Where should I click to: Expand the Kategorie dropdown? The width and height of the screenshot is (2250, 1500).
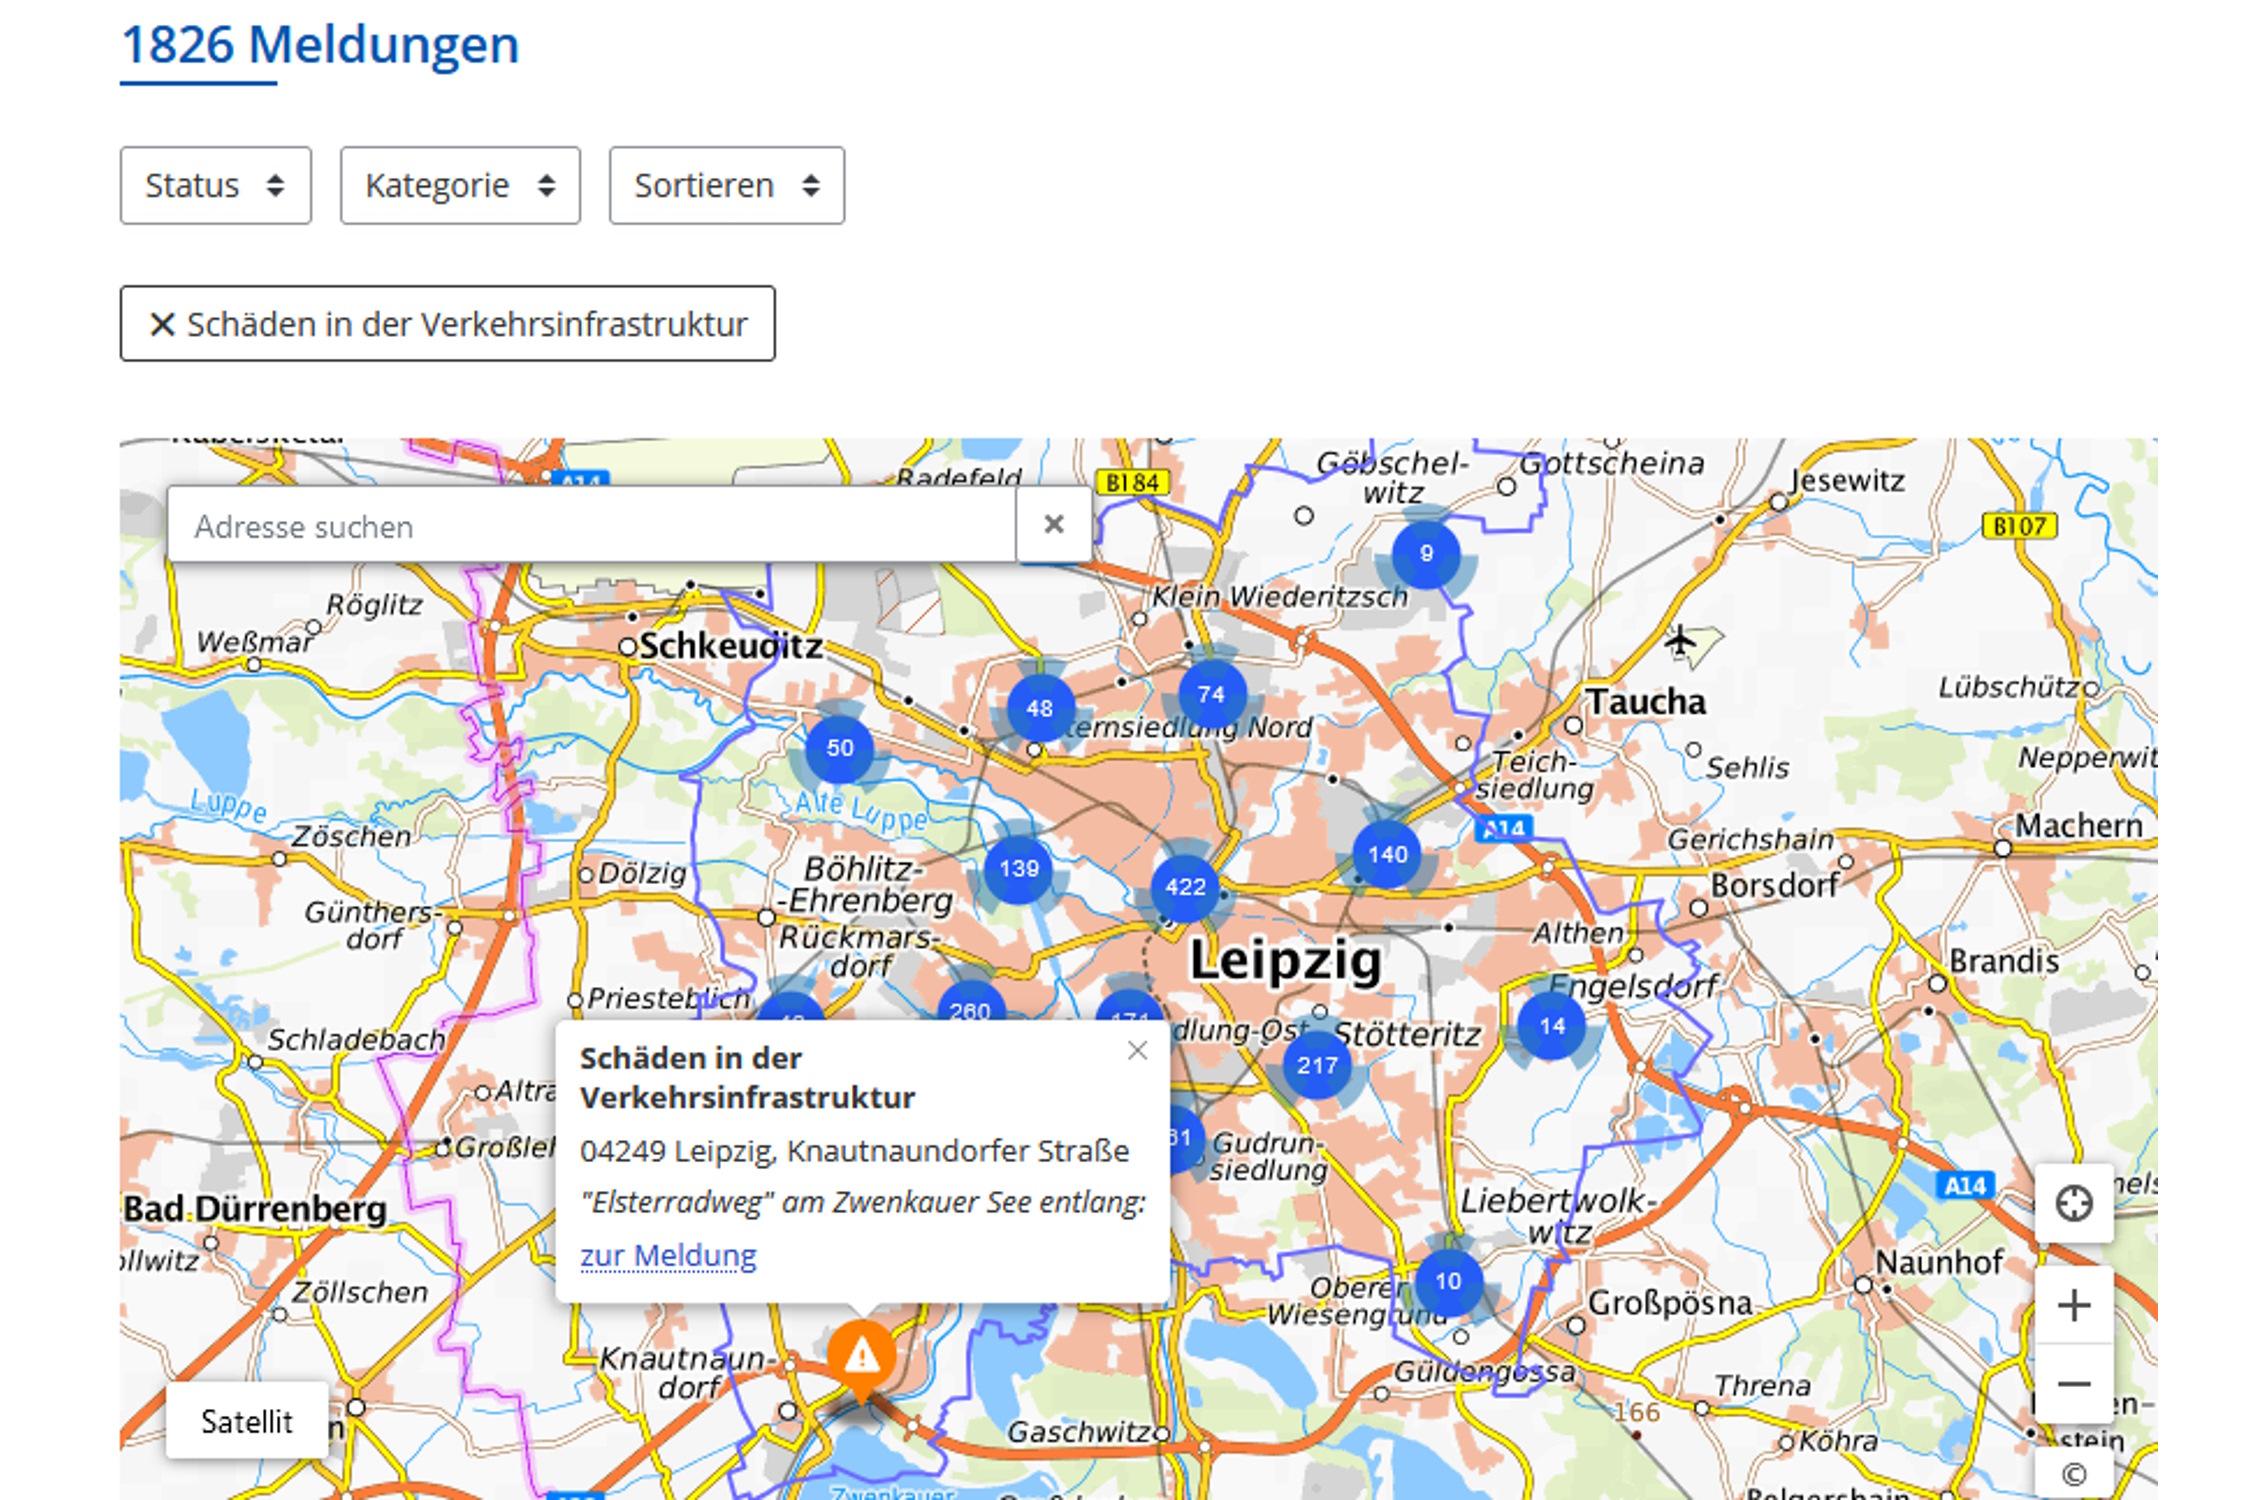(460, 185)
